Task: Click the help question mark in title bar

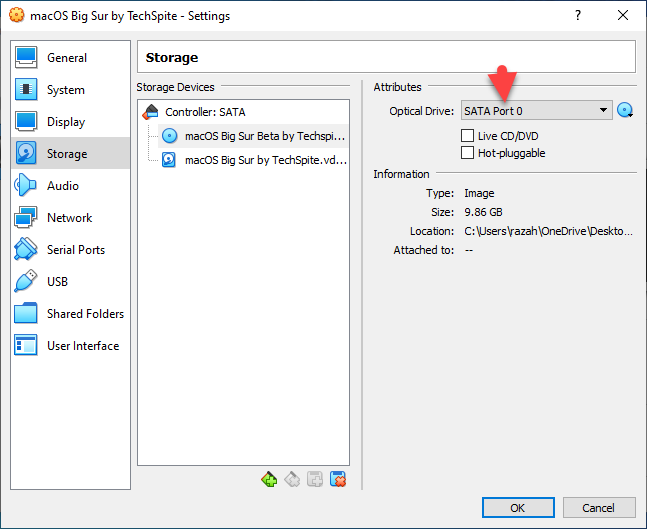Action: coord(579,16)
